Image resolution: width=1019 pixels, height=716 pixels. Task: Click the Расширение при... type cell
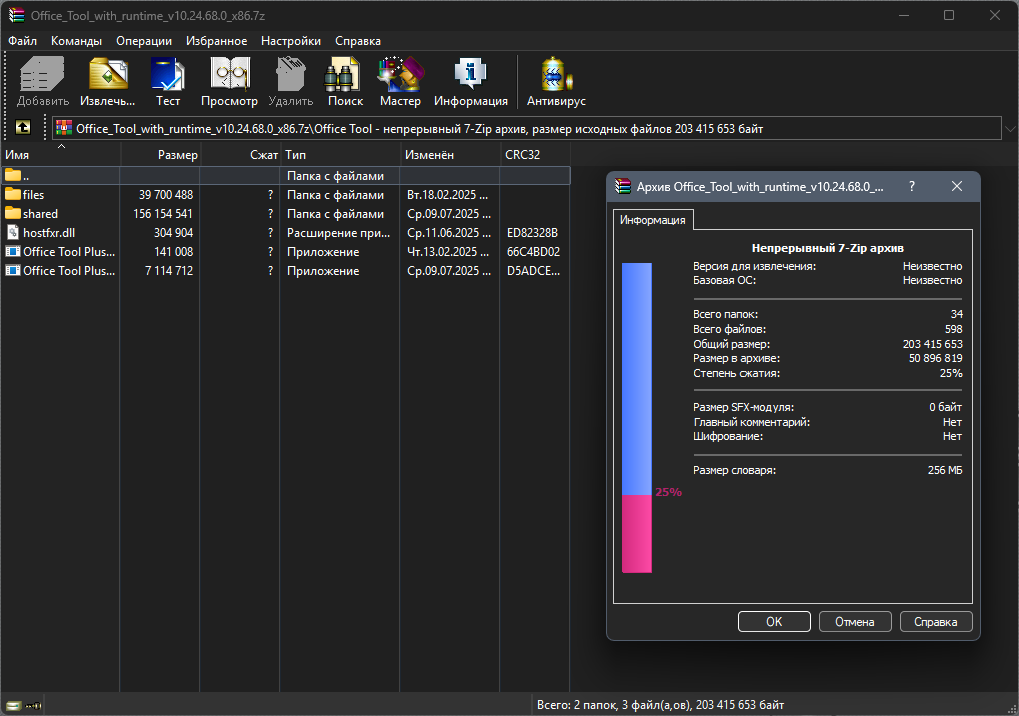(338, 233)
